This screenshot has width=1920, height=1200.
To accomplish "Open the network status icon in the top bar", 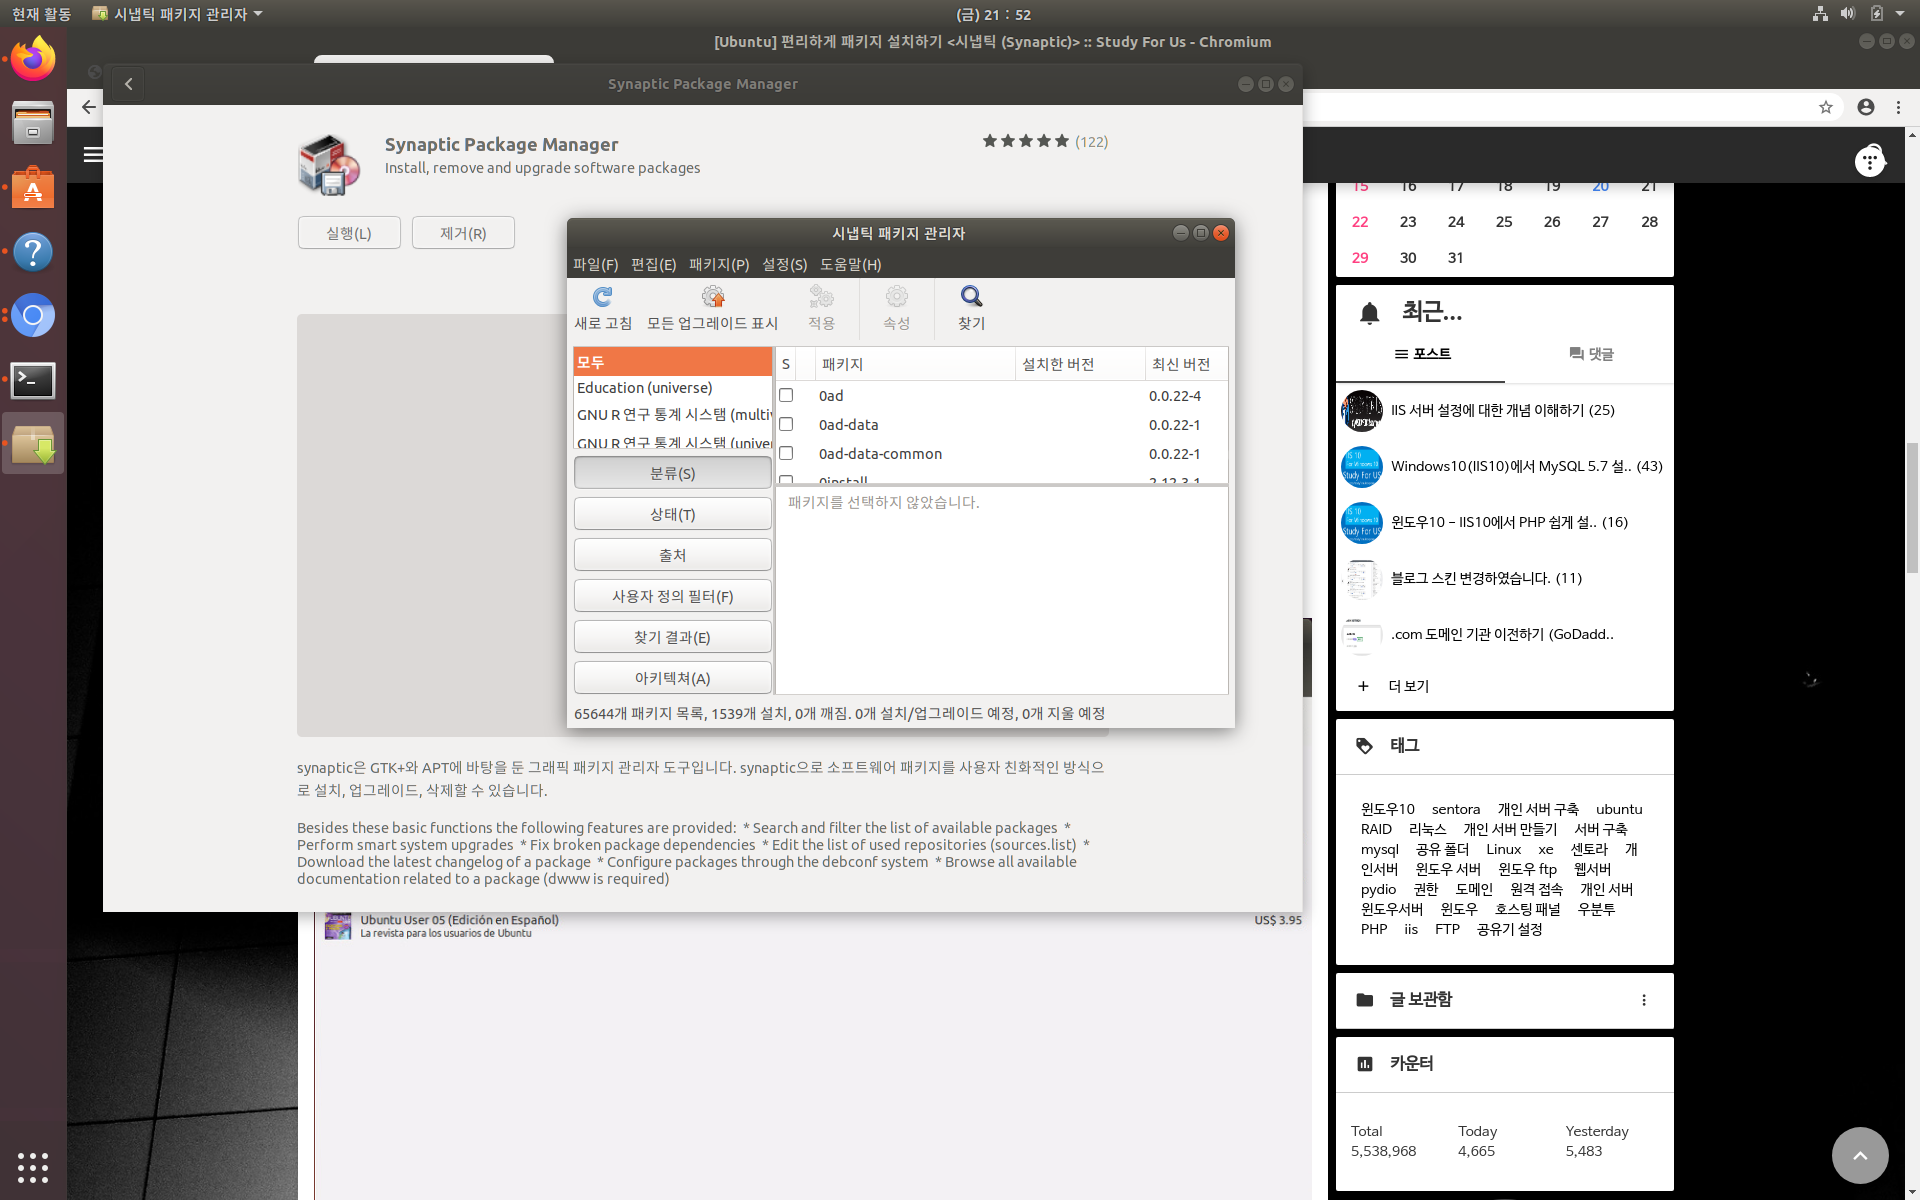I will click(1820, 14).
